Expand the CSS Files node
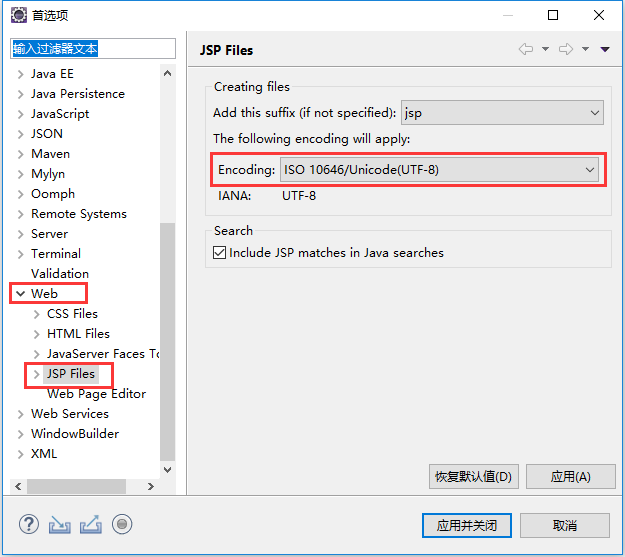The width and height of the screenshot is (625, 557). click(37, 314)
